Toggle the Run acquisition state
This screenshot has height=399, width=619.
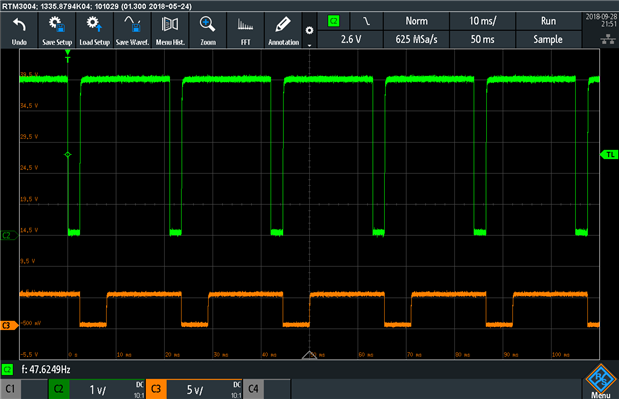(548, 21)
